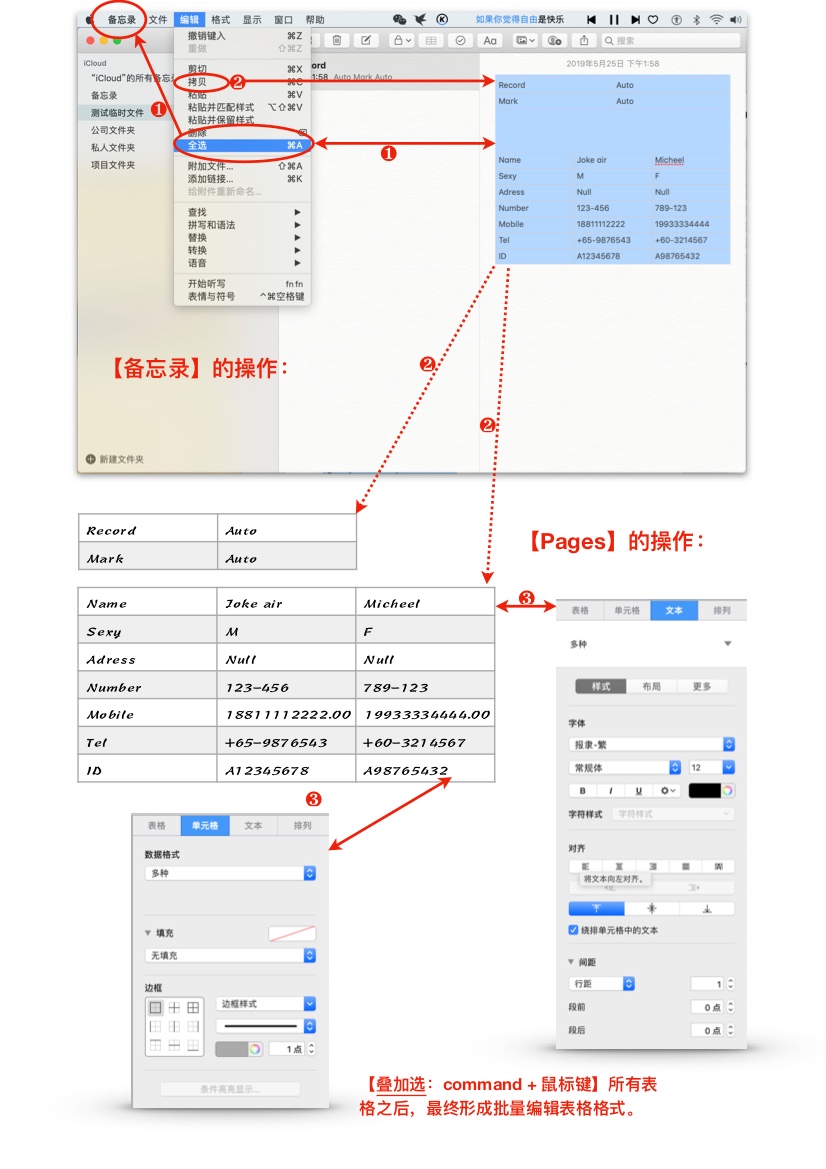Open the 格式 menu in menu bar
The height and width of the screenshot is (1169, 826).
point(221,19)
